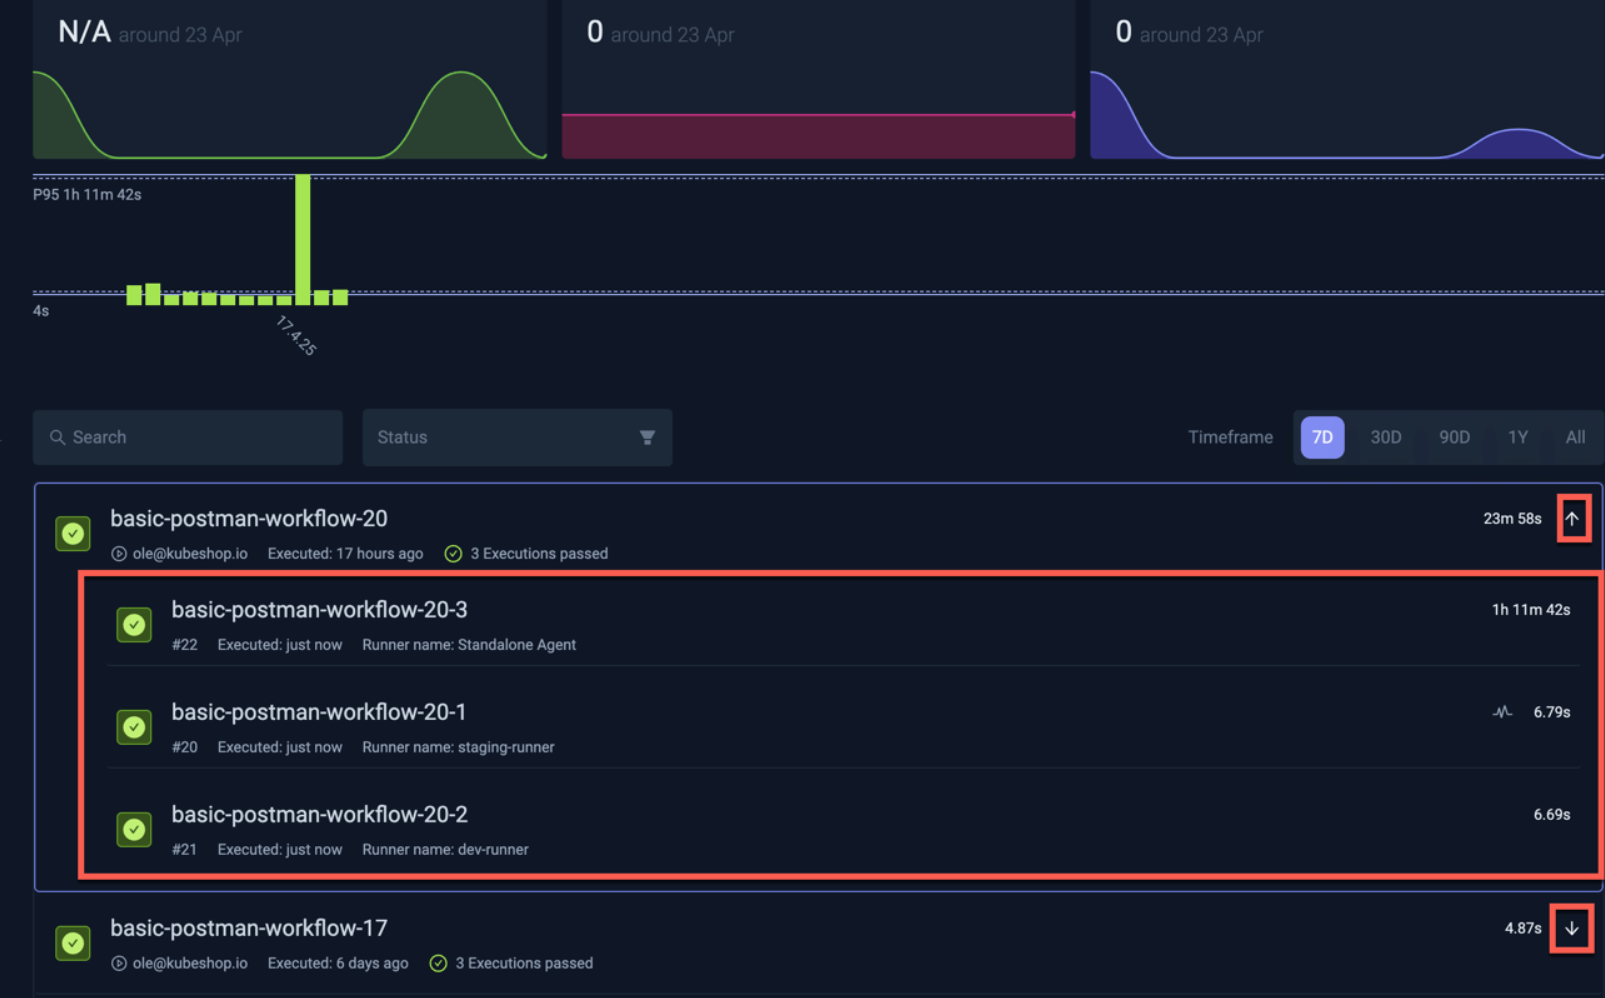Click the tallest green bar in duration chart
This screenshot has width=1605, height=998.
coord(302,238)
